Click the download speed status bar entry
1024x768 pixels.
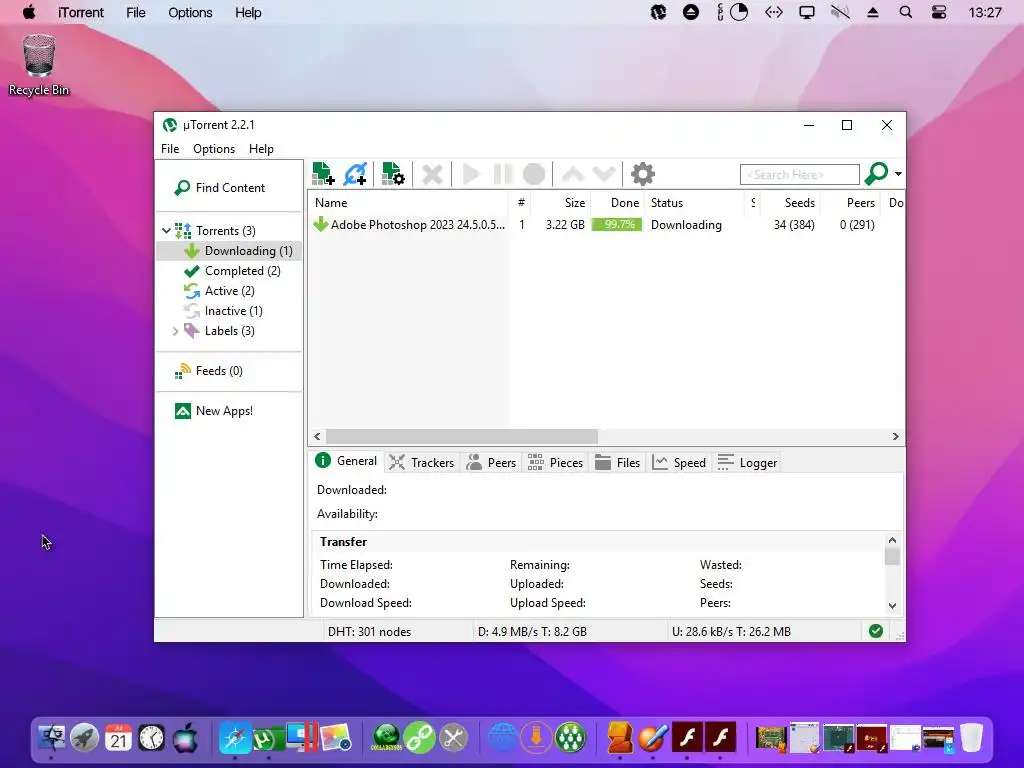point(532,632)
